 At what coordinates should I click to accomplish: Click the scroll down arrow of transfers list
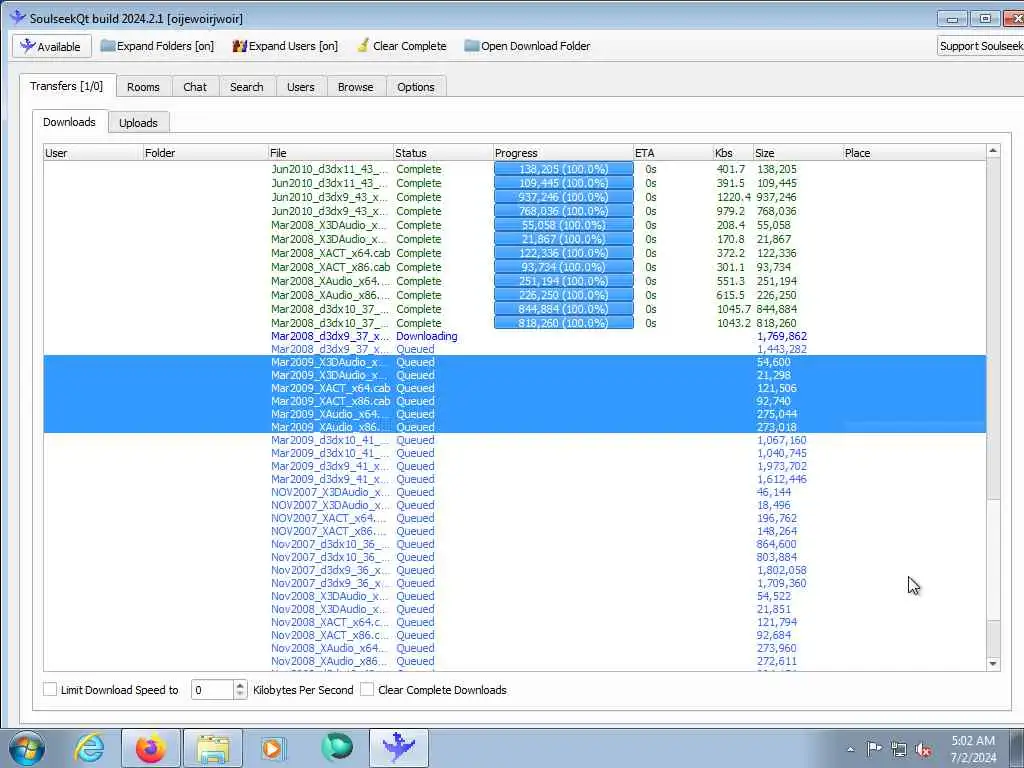[x=993, y=664]
